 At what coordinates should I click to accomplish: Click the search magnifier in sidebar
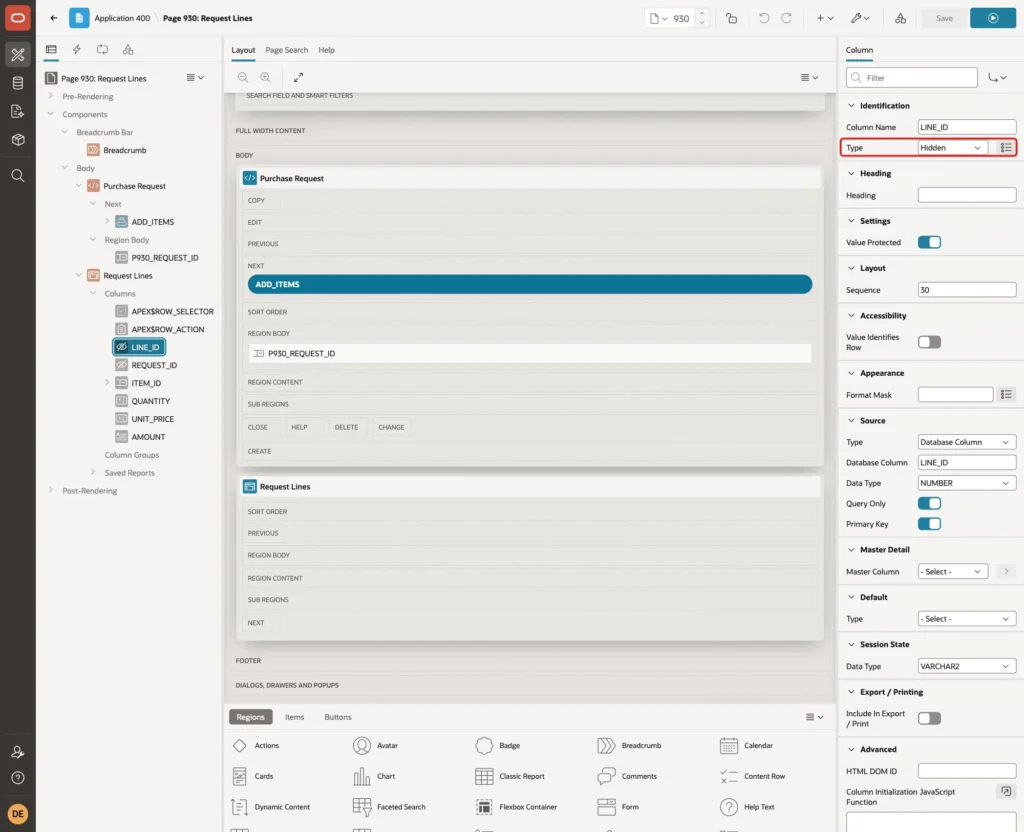[x=18, y=176]
